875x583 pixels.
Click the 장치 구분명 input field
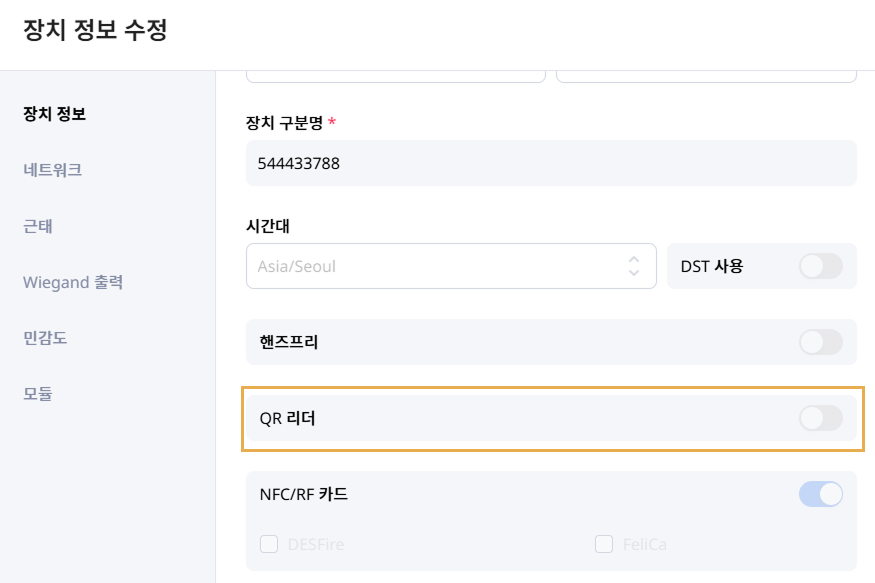point(551,163)
